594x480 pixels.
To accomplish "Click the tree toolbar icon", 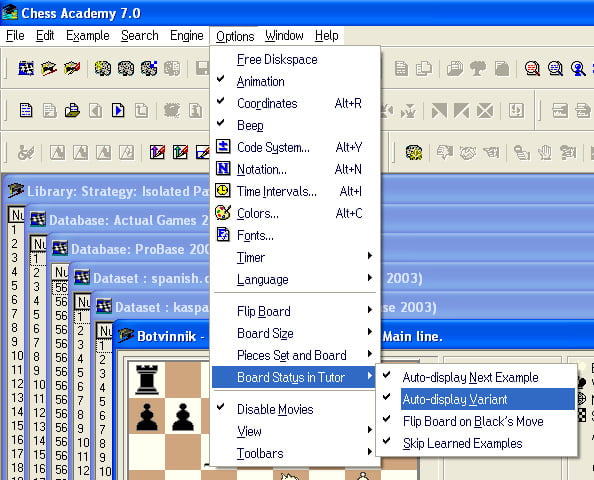I will (478, 69).
